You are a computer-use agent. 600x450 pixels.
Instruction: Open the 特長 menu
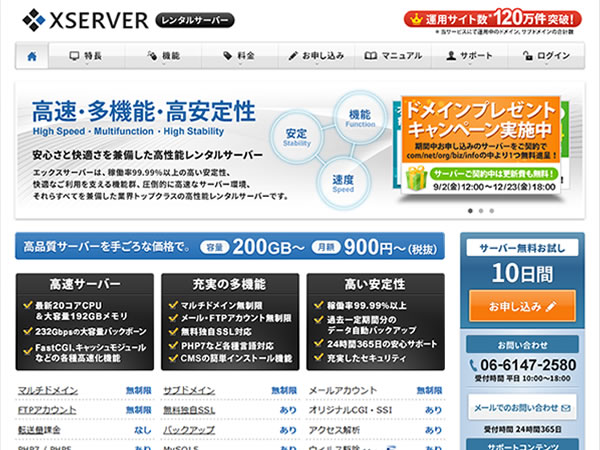click(87, 56)
